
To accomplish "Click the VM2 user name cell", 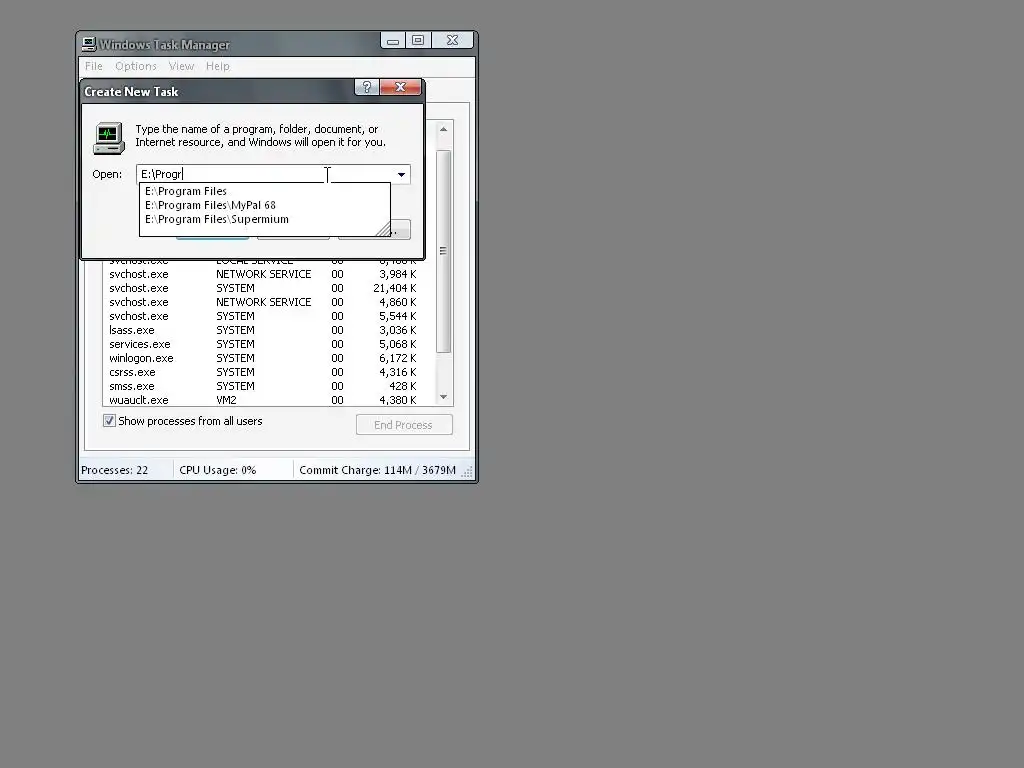I will point(227,400).
